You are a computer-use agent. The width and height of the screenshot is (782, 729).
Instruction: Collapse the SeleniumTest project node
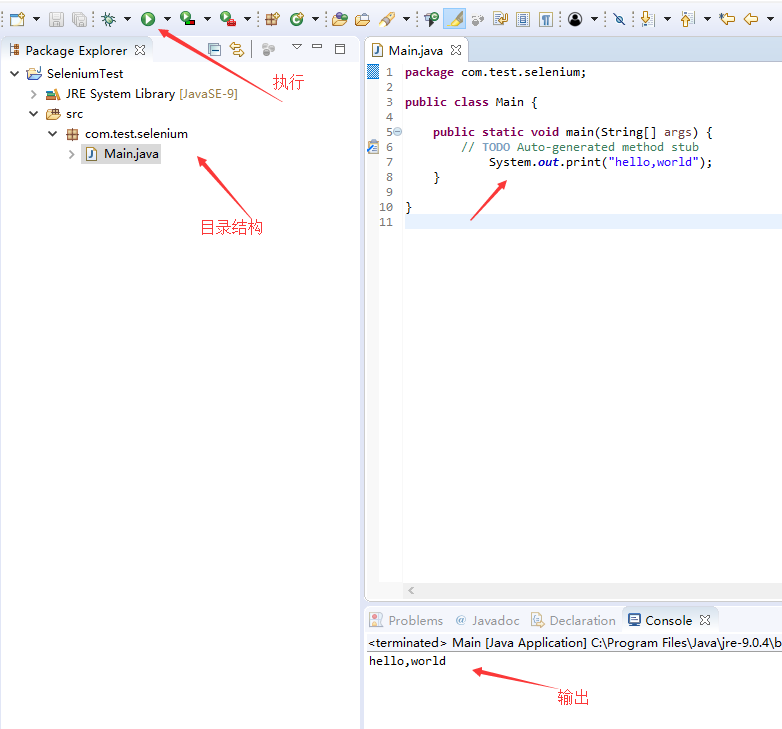coord(14,74)
